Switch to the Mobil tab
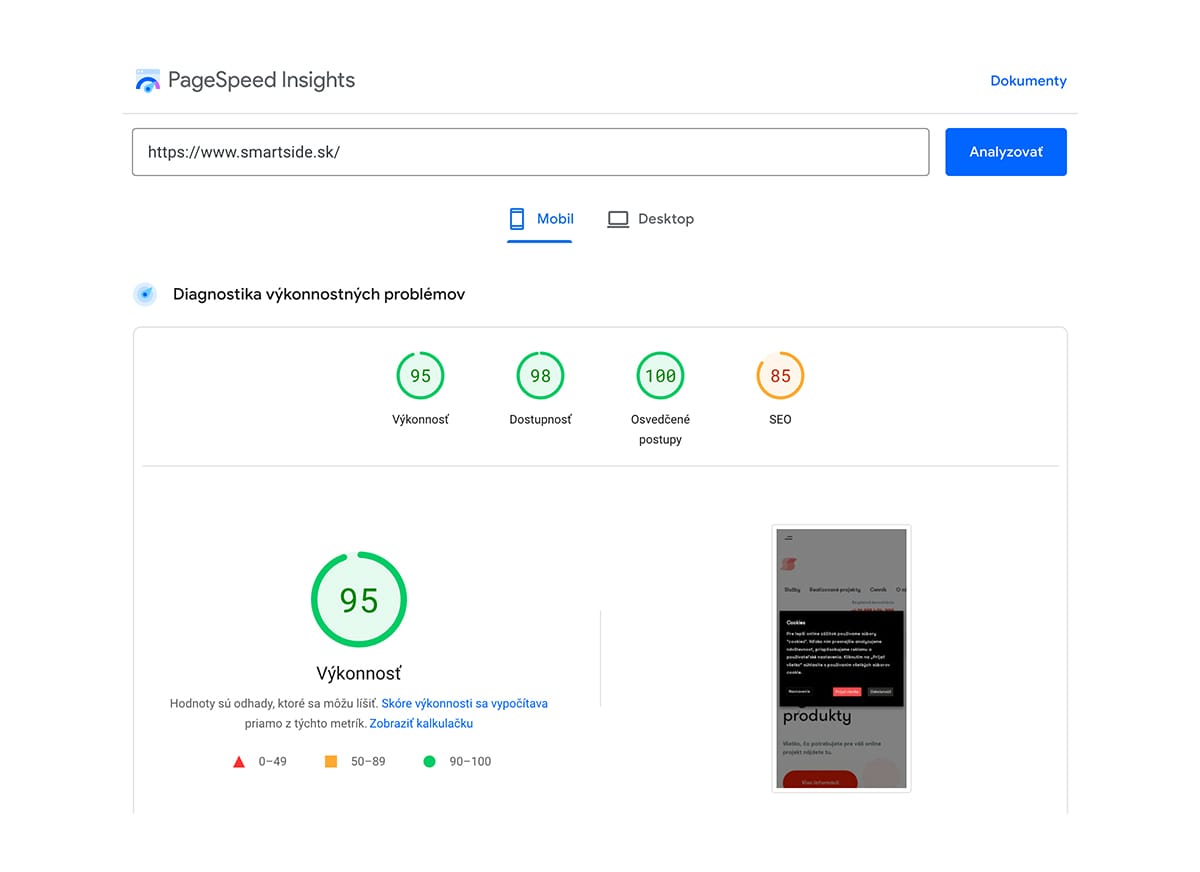1200x872 pixels. pos(541,219)
